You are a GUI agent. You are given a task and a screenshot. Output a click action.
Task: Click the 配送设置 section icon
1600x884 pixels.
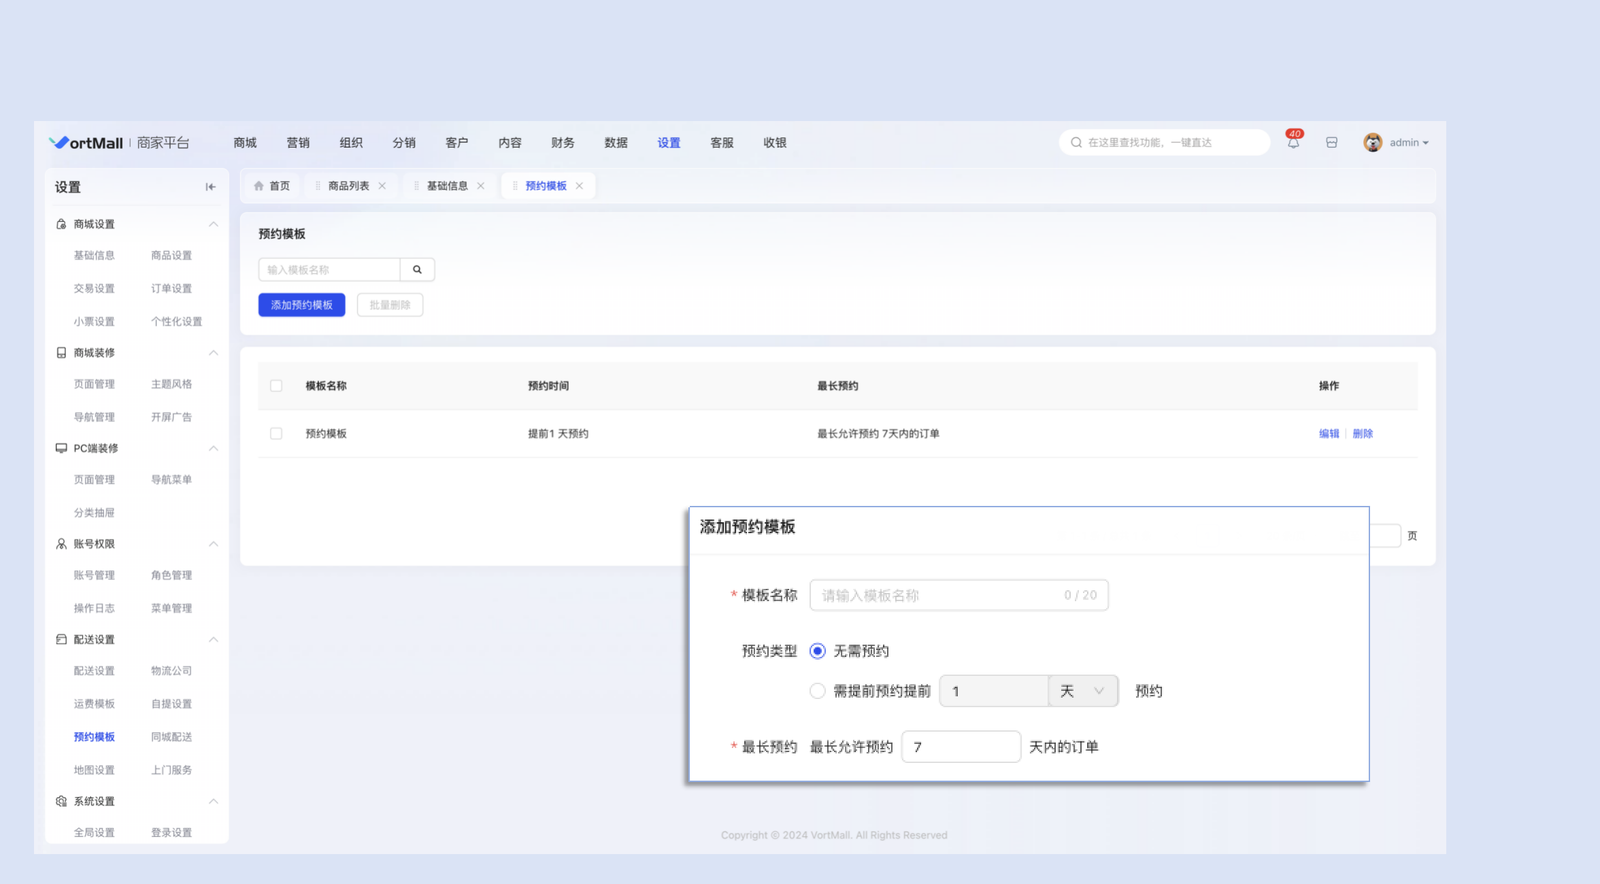[61, 639]
